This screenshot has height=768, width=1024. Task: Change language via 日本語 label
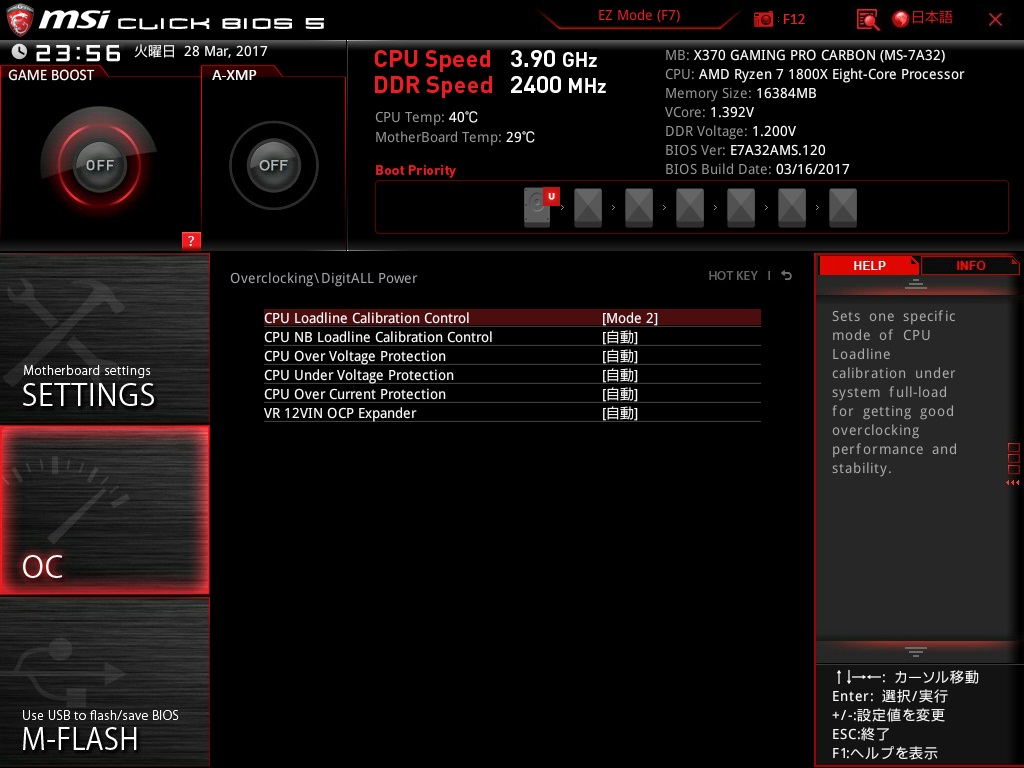[932, 18]
